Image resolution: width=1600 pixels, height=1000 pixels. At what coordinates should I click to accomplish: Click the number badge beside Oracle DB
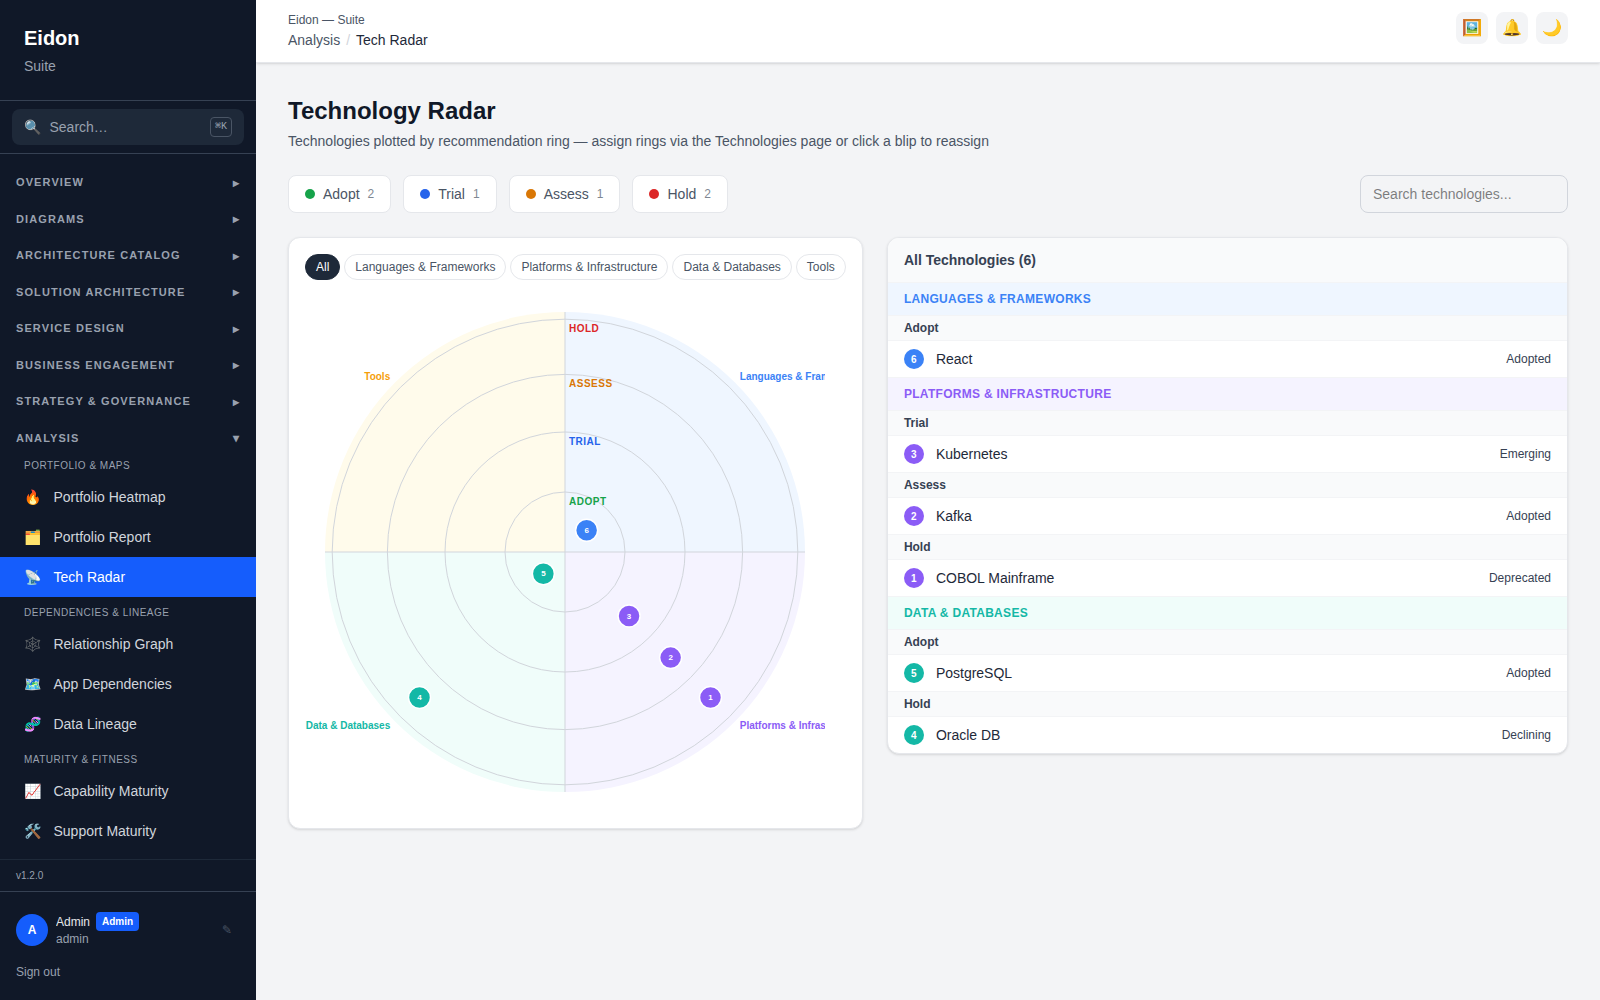(x=914, y=735)
